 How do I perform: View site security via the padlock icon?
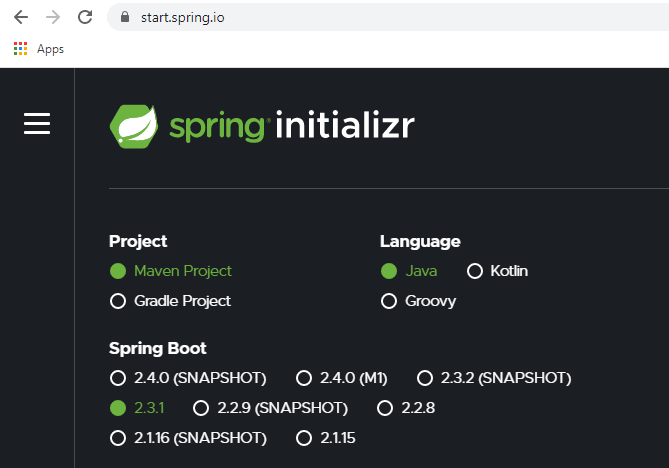pyautogui.click(x=125, y=17)
